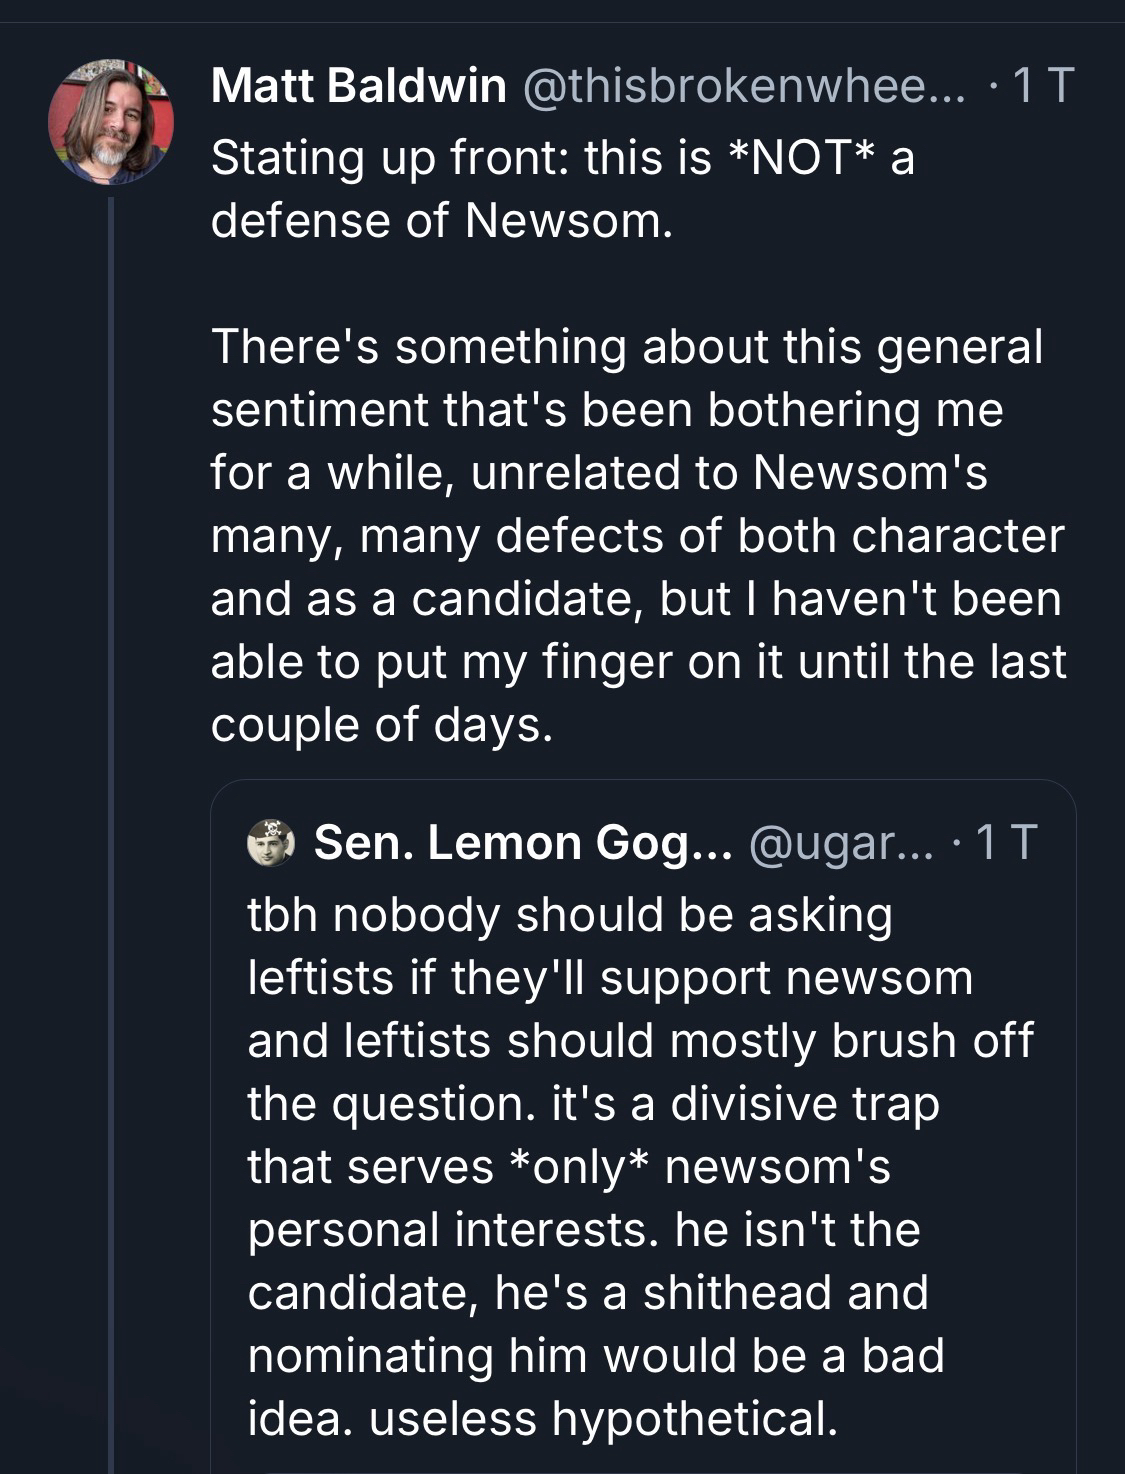Tap "sentiment that's been bothering me" line
Screen dimensions: 1125x1474
point(606,410)
